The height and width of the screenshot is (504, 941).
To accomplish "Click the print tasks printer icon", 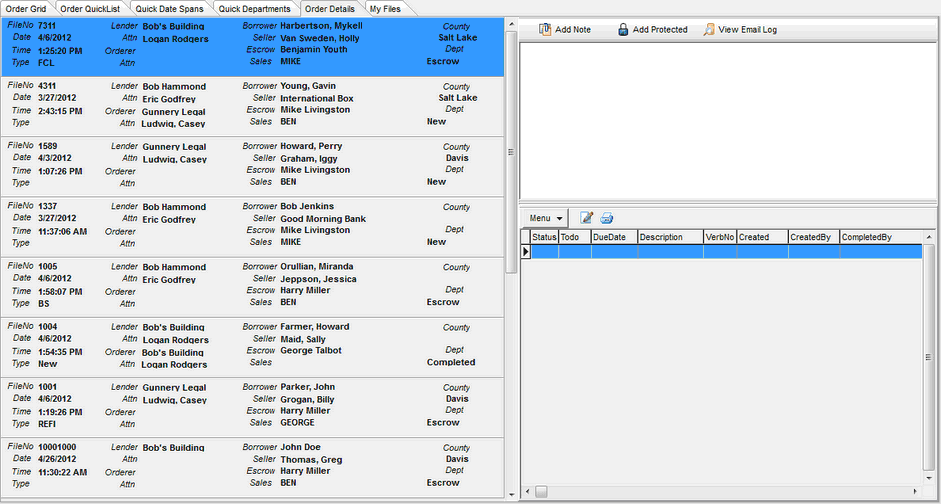I will point(606,218).
